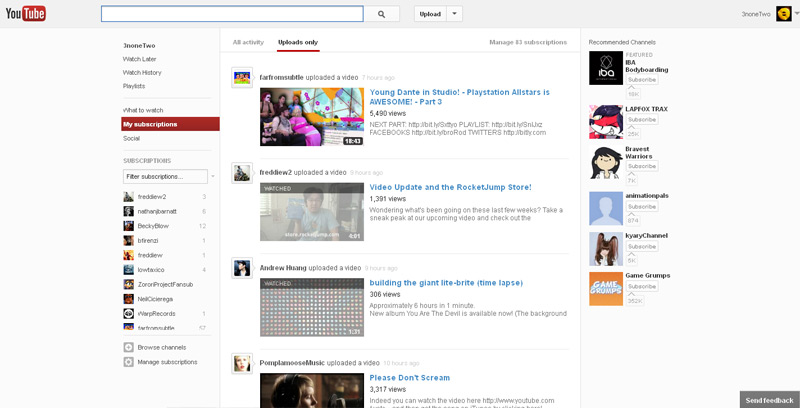Open Game Grumps channel logo
The width and height of the screenshot is (800, 408).
606,289
